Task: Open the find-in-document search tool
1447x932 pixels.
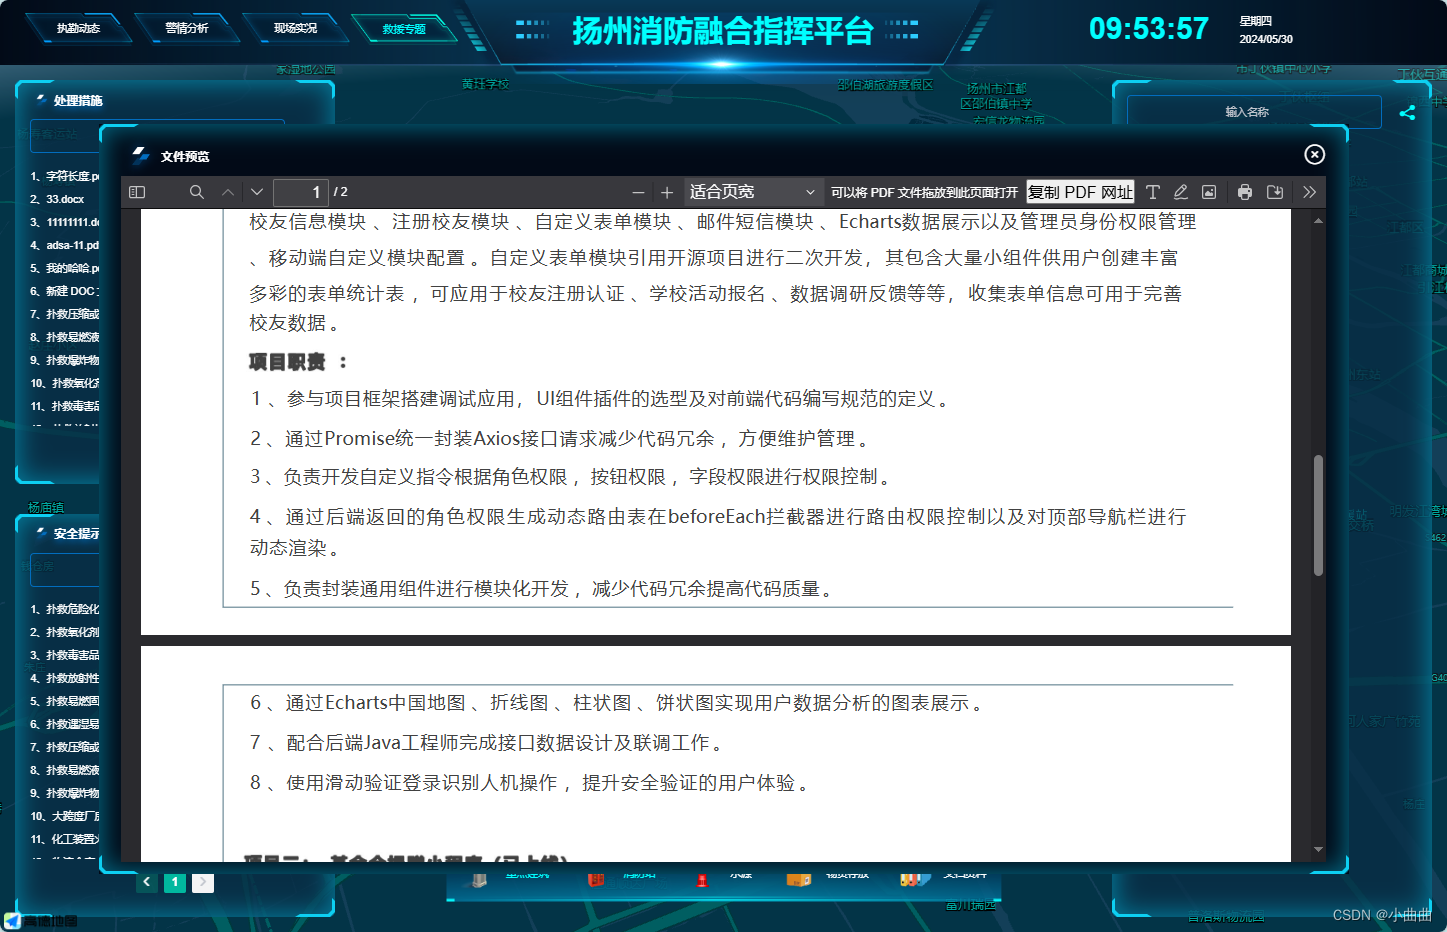Action: point(197,192)
